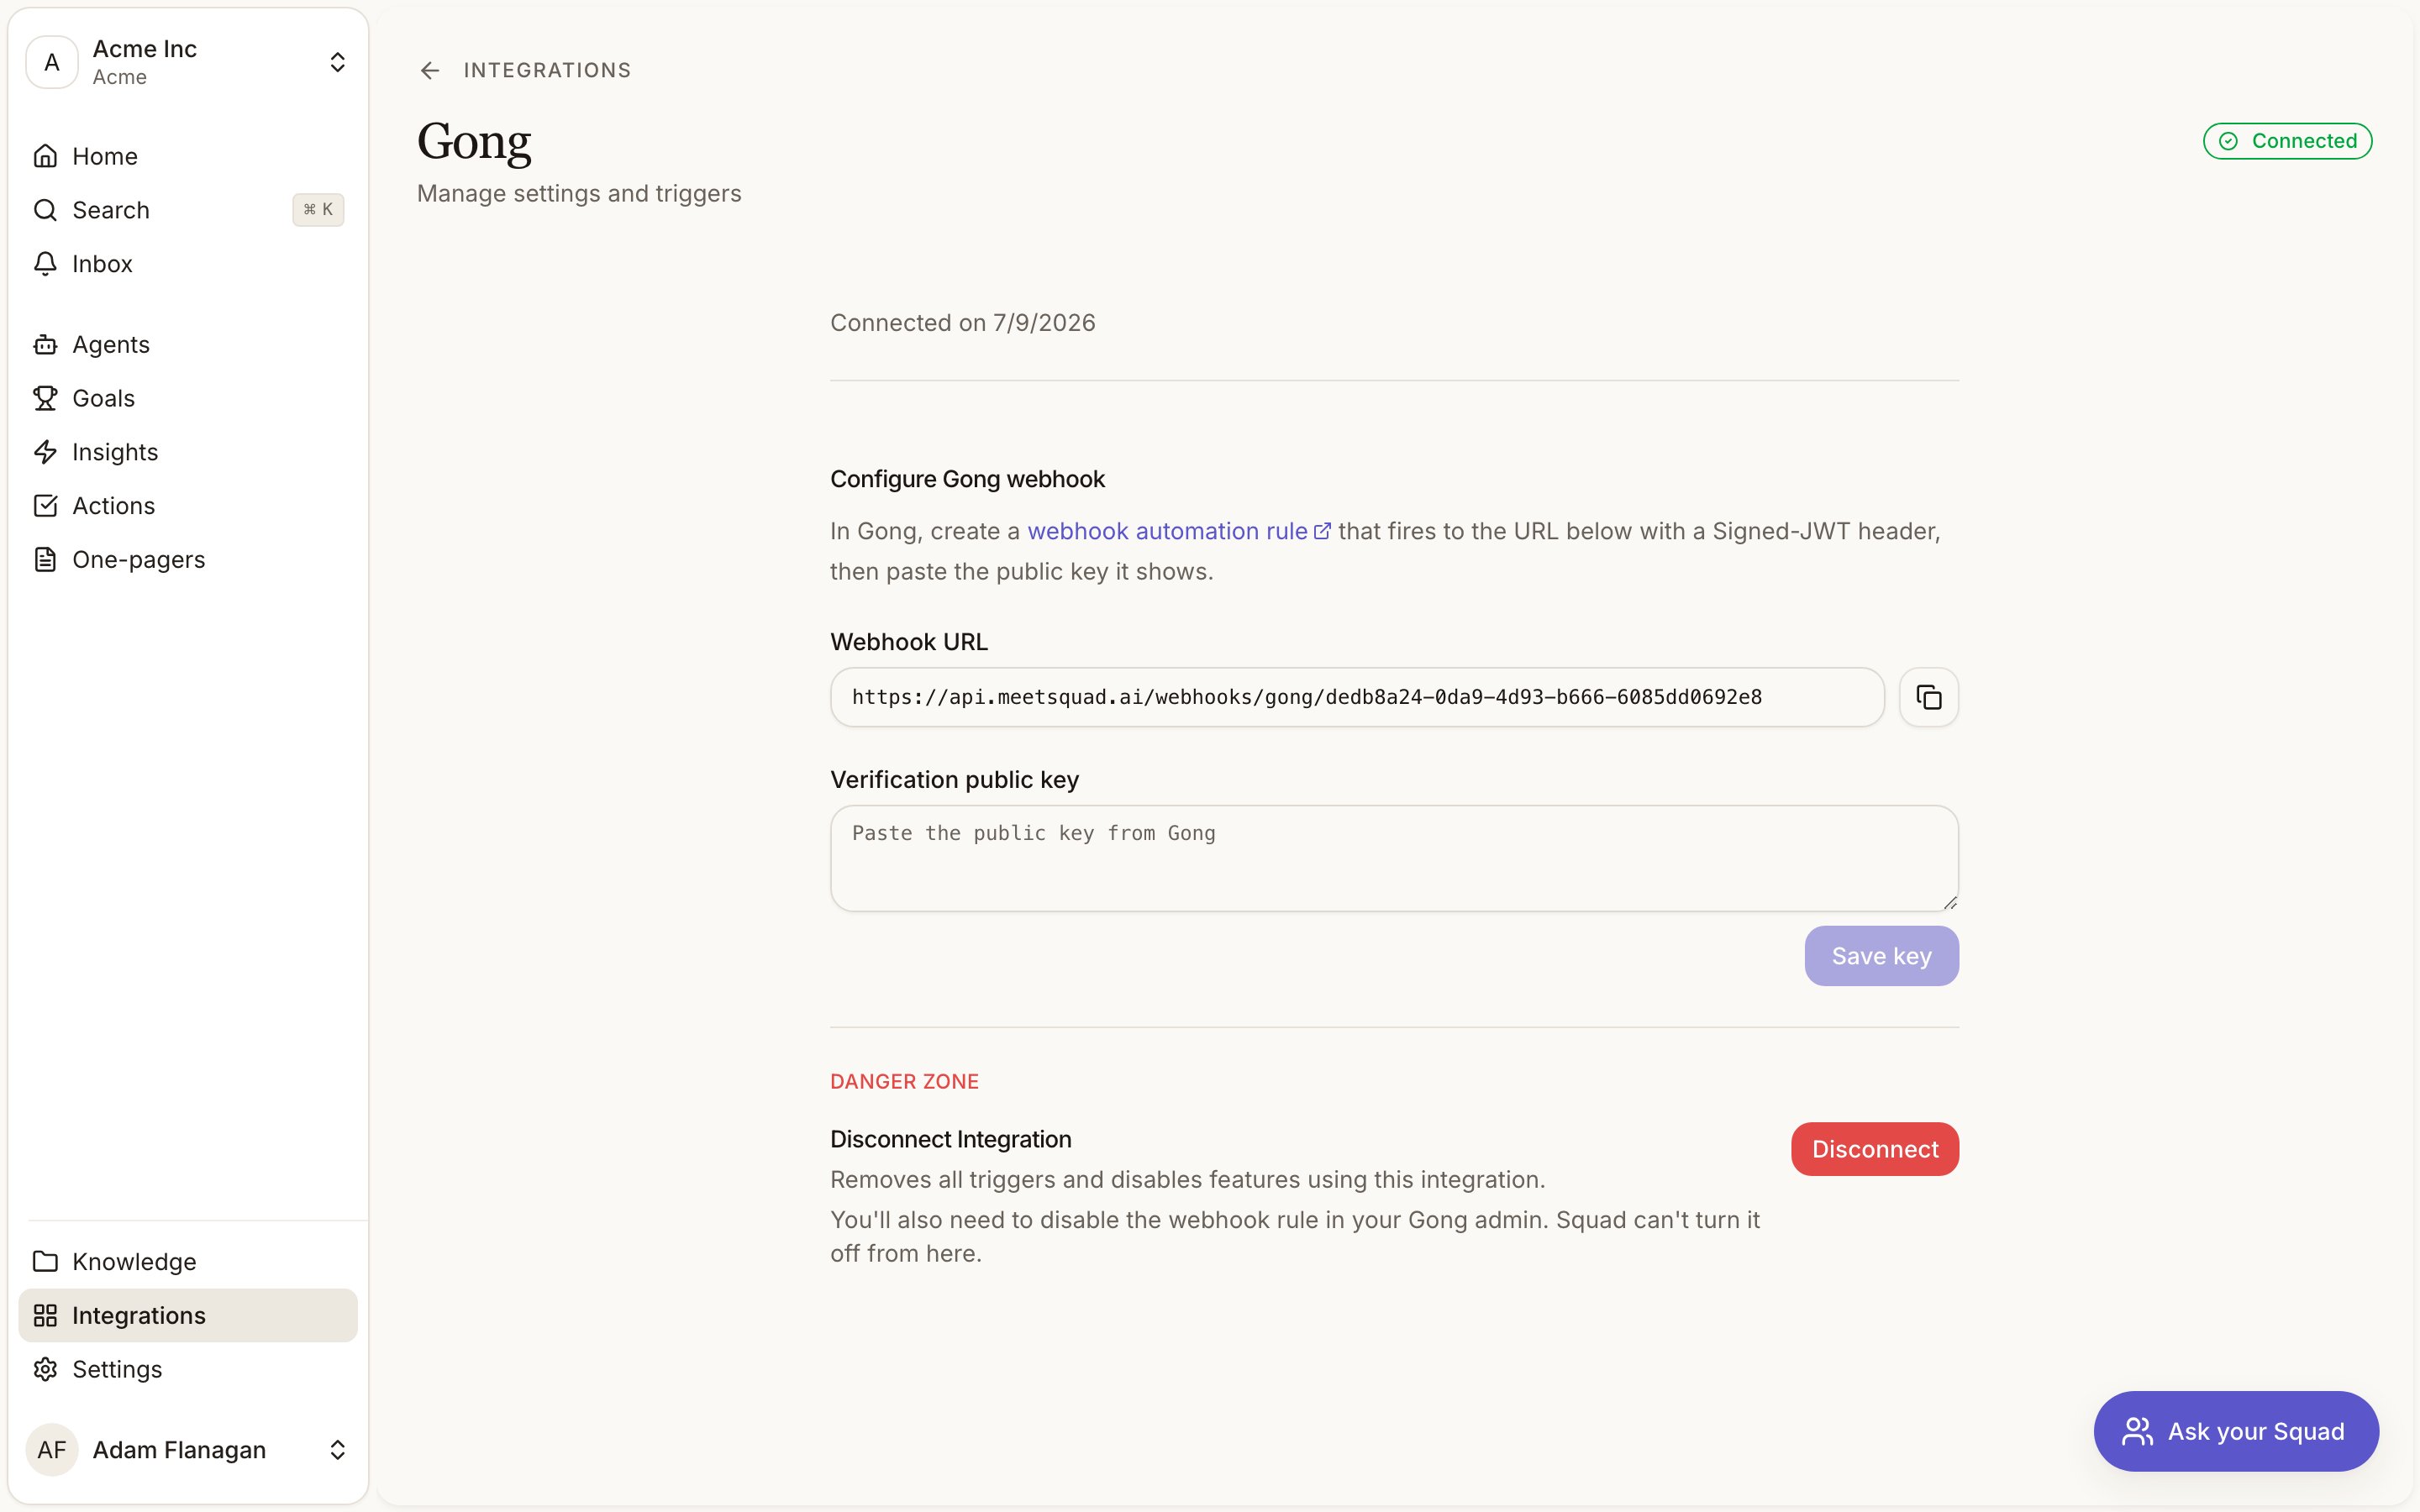Open the Knowledge section
2420x1512 pixels.
coord(188,1261)
